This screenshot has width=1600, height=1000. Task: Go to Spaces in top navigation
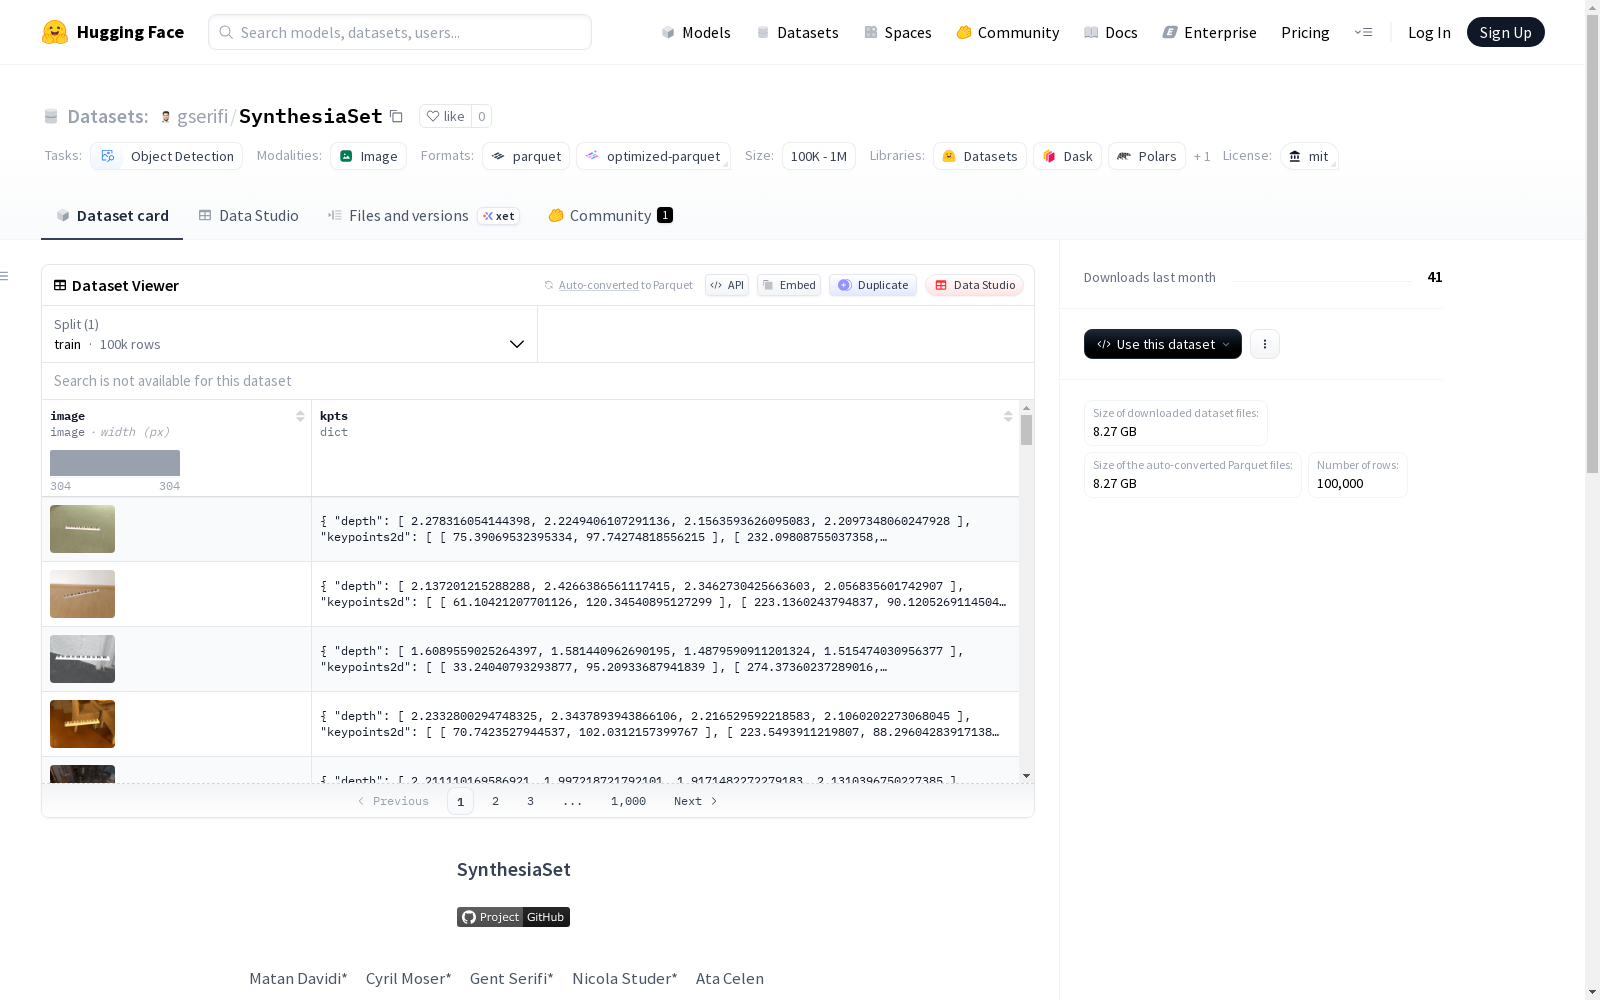pyautogui.click(x=898, y=32)
